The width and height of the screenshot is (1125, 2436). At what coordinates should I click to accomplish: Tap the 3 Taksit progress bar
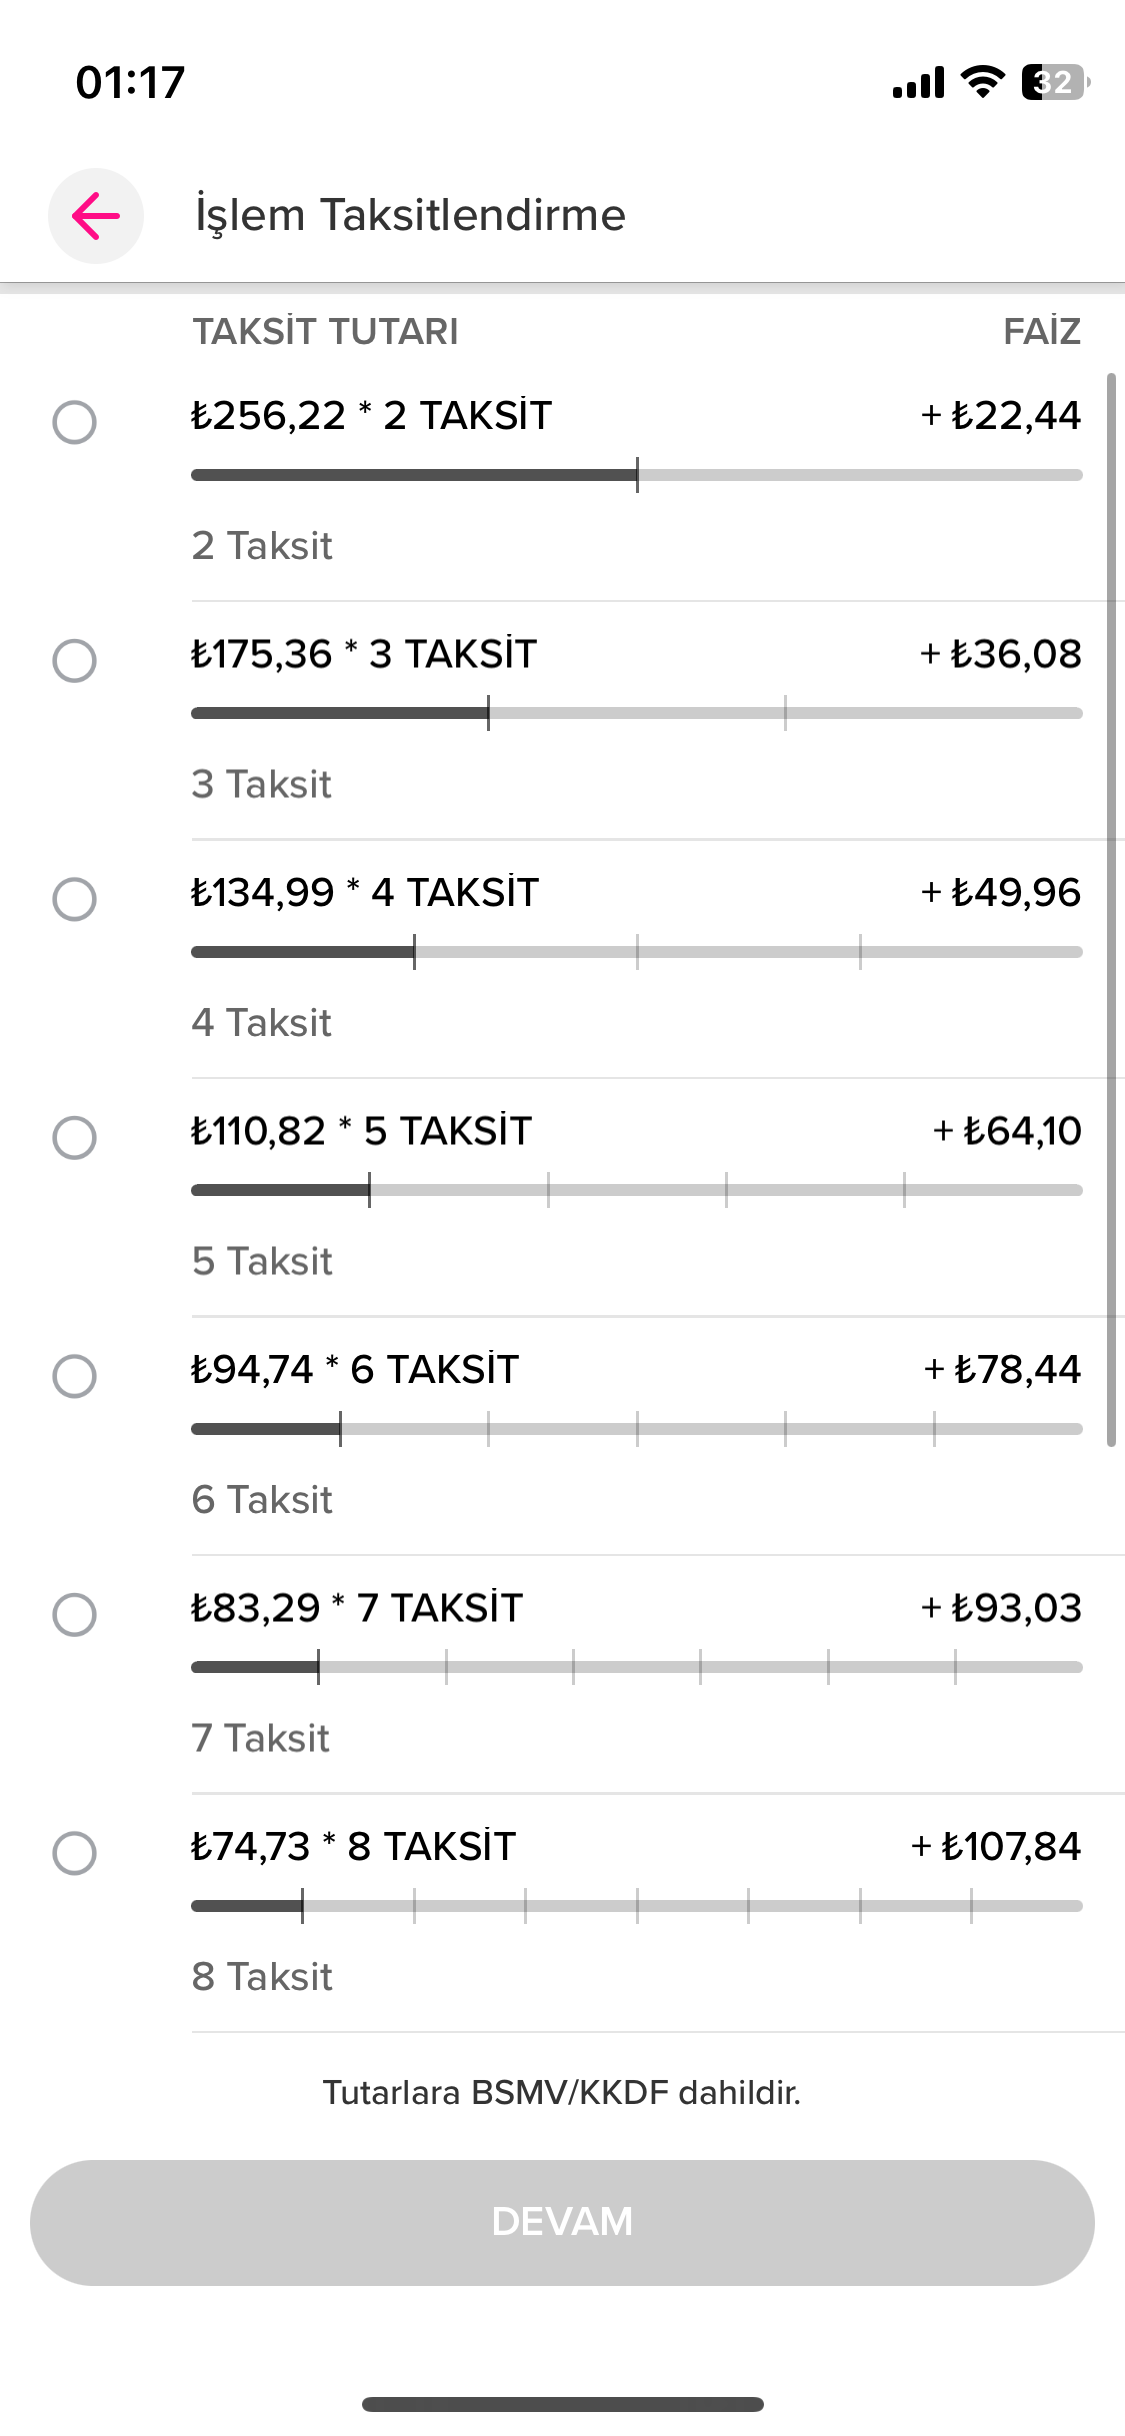[636, 713]
